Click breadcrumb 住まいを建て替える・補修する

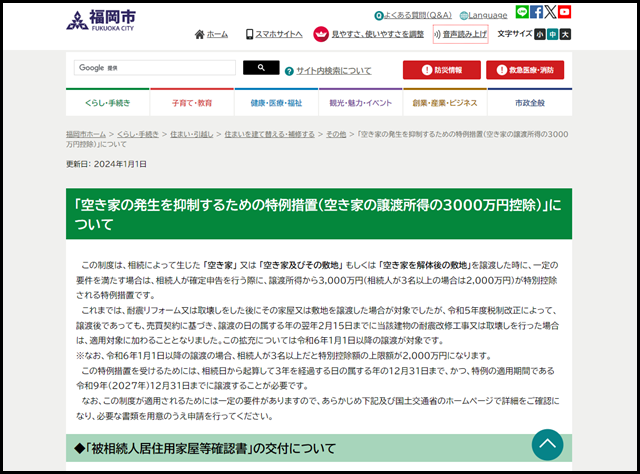(269, 134)
